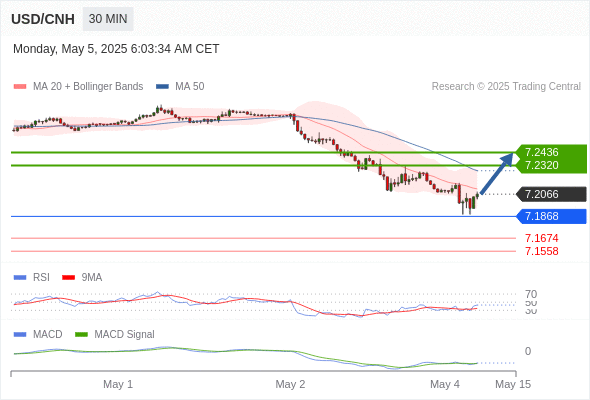Click the 'MACD Signal' legend label
Screen dimensions: 590x400
pos(125,335)
